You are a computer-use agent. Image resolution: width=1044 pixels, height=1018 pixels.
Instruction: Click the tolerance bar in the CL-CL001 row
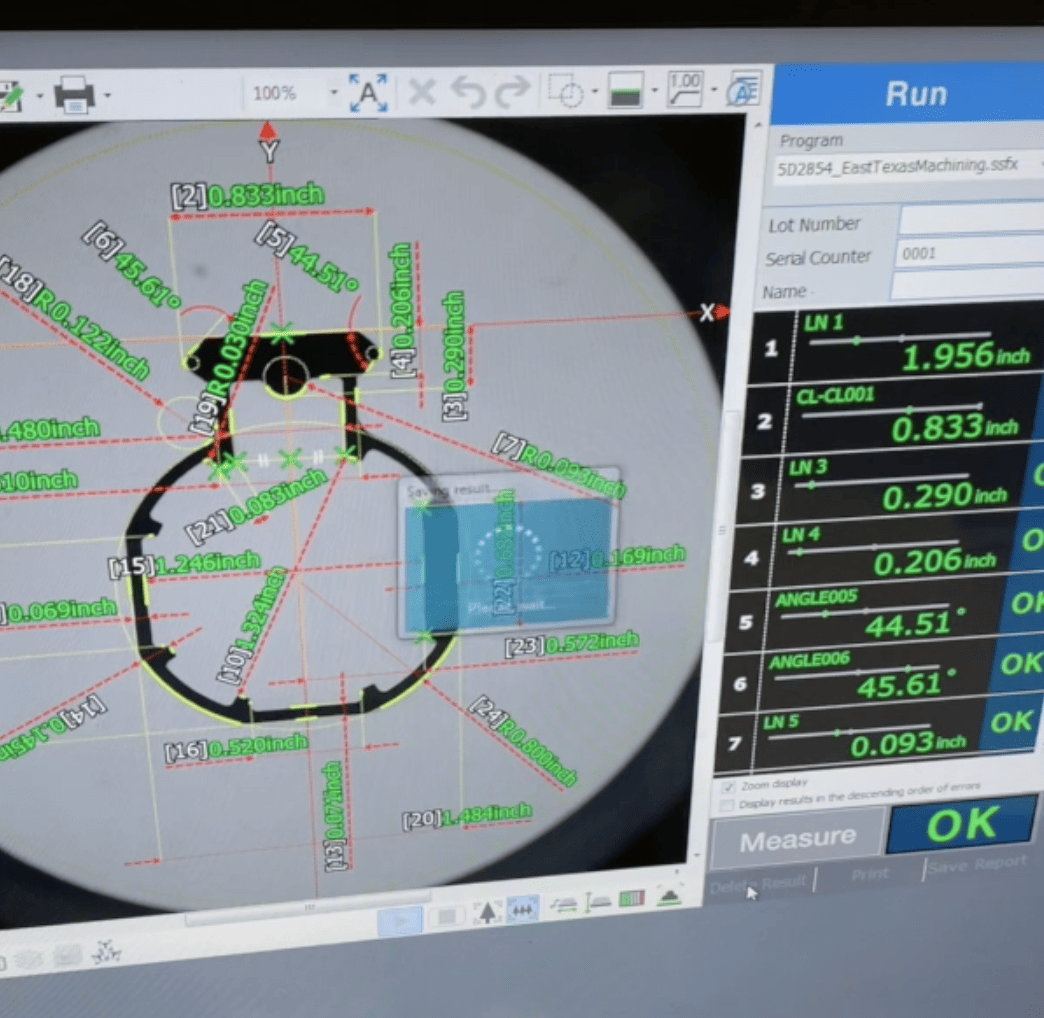coord(892,411)
